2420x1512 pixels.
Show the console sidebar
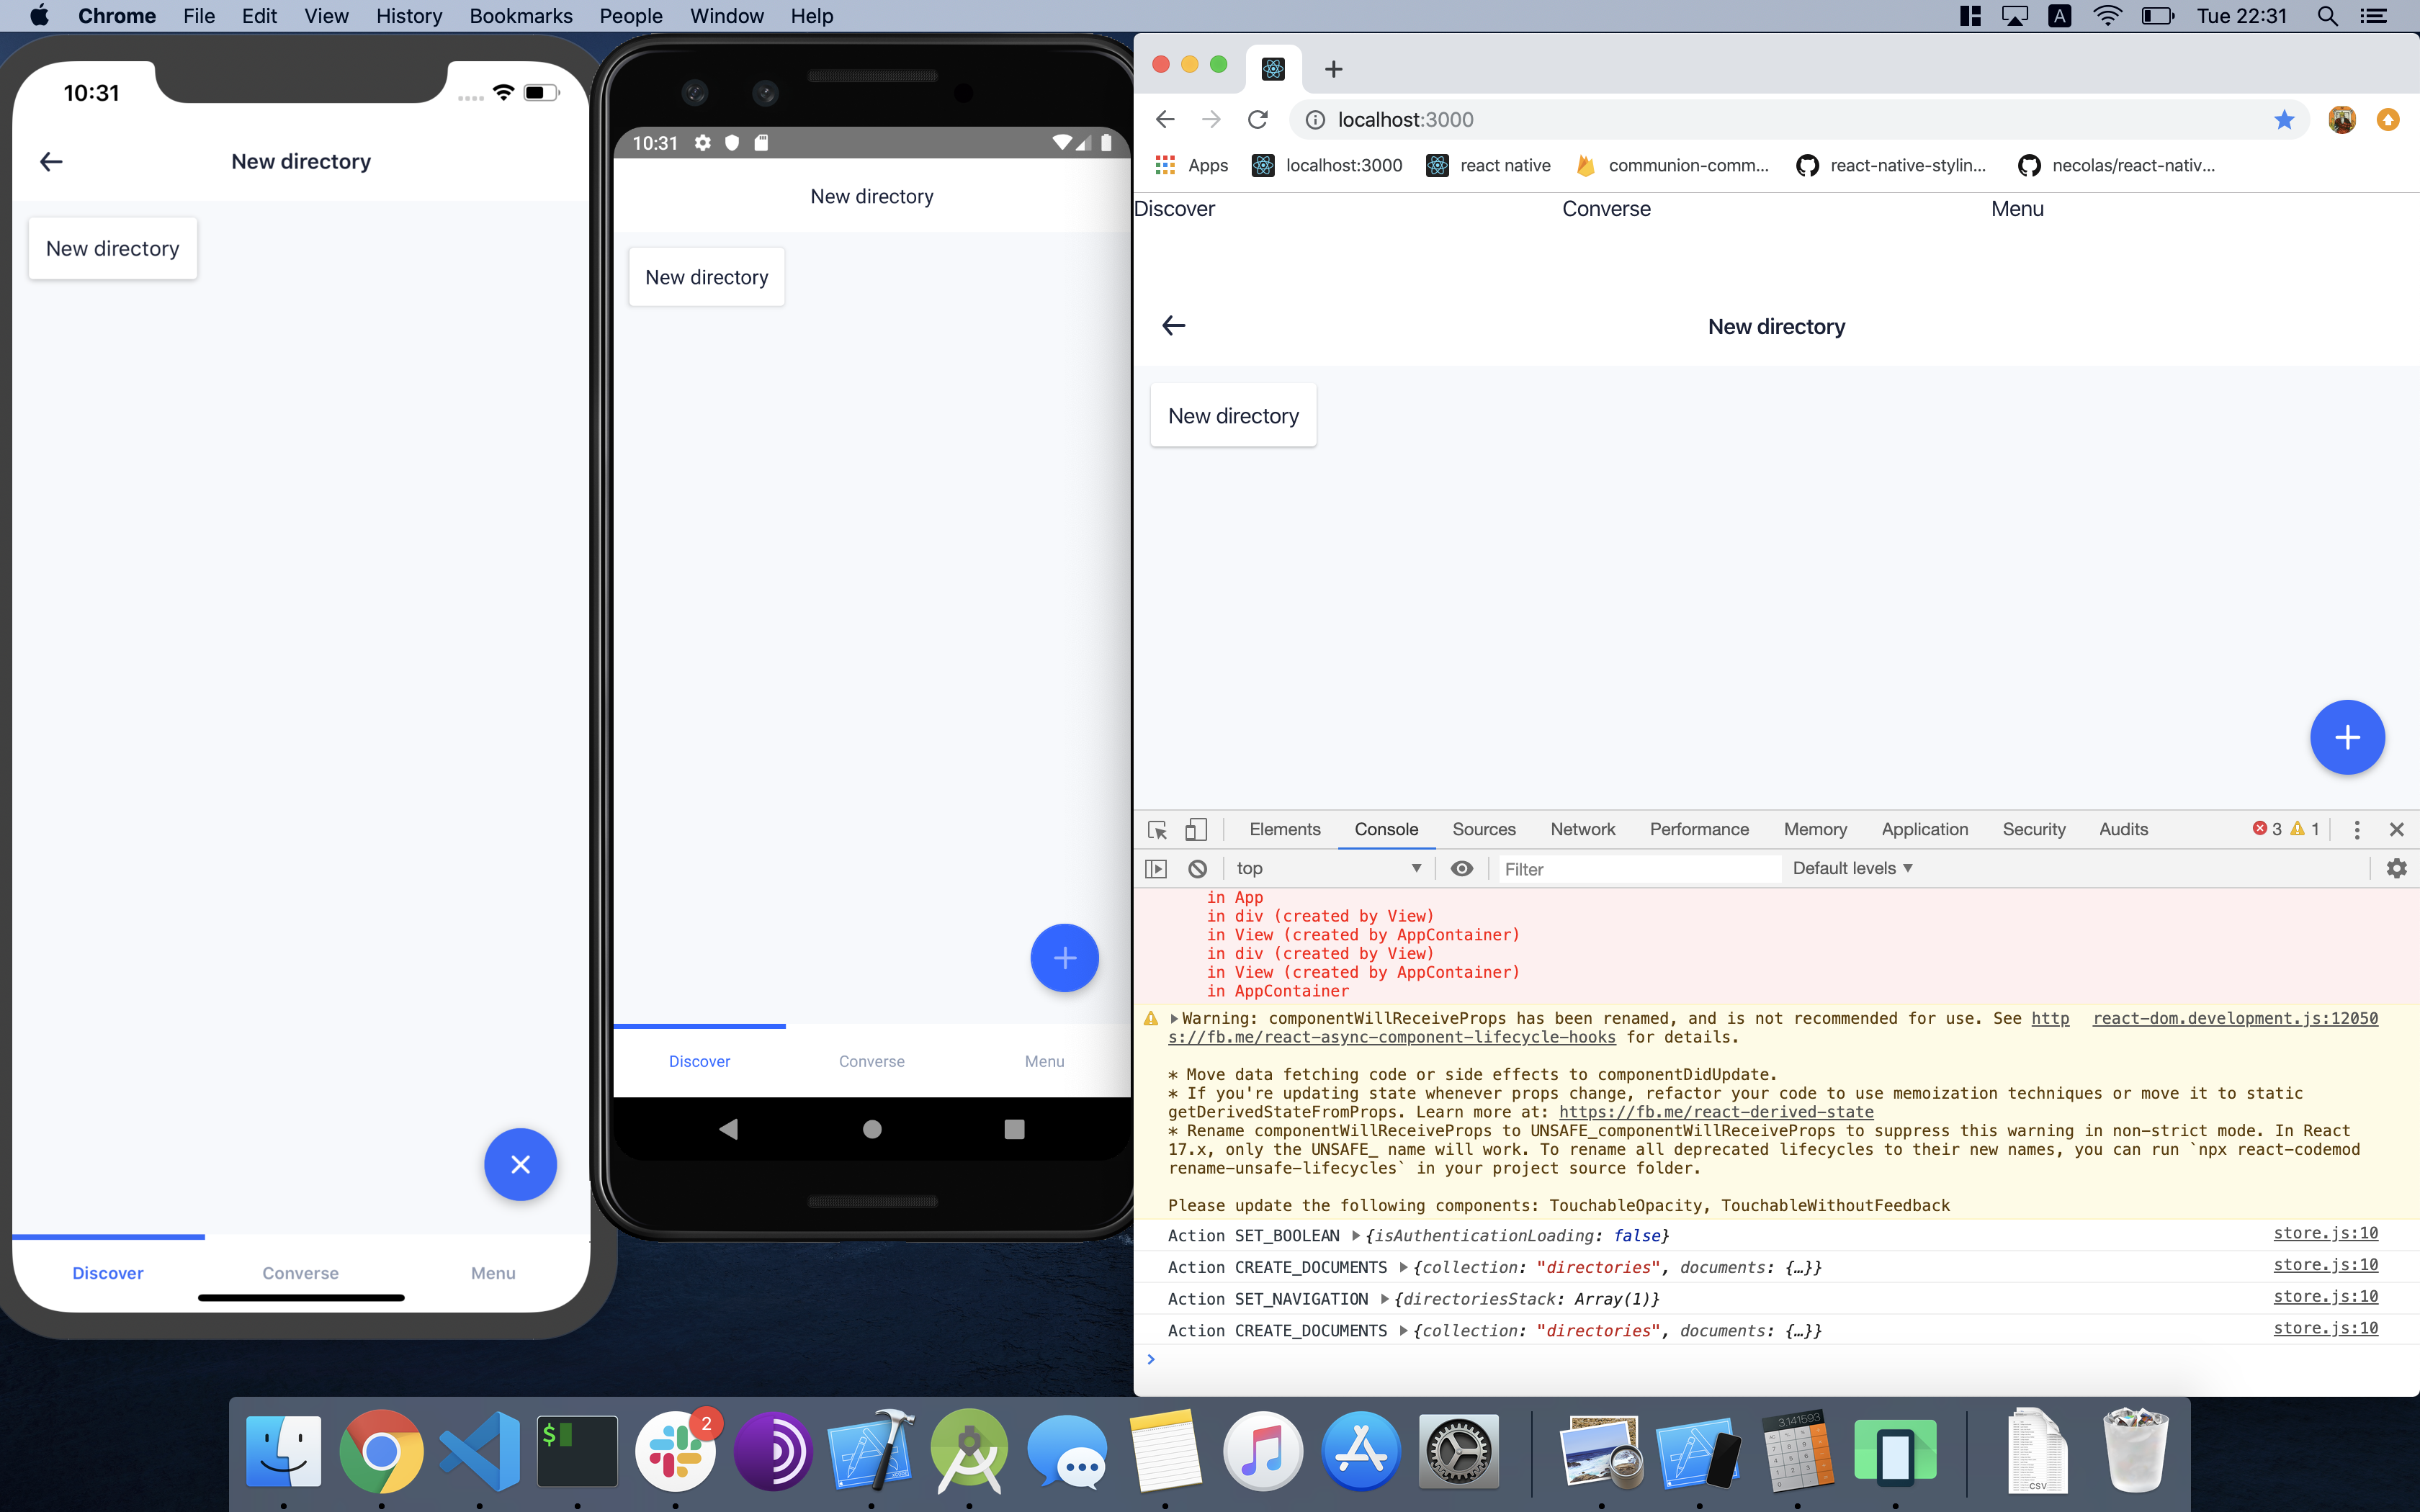point(1157,868)
